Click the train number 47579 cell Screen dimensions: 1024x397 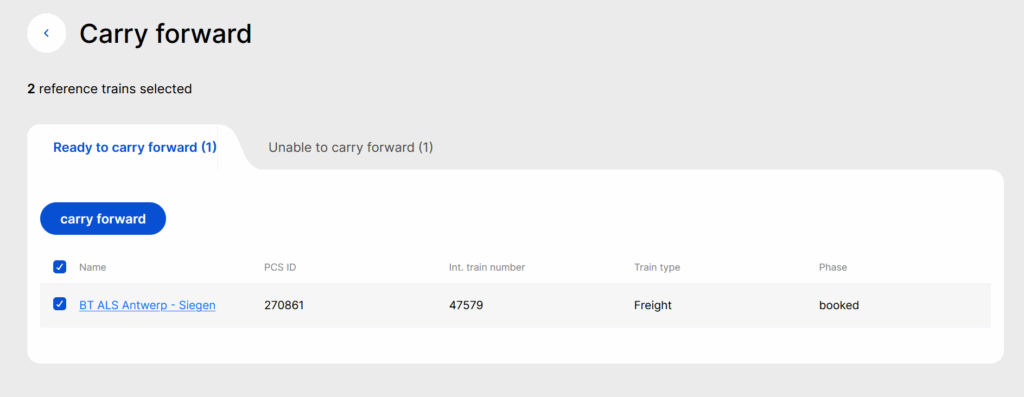(x=466, y=305)
